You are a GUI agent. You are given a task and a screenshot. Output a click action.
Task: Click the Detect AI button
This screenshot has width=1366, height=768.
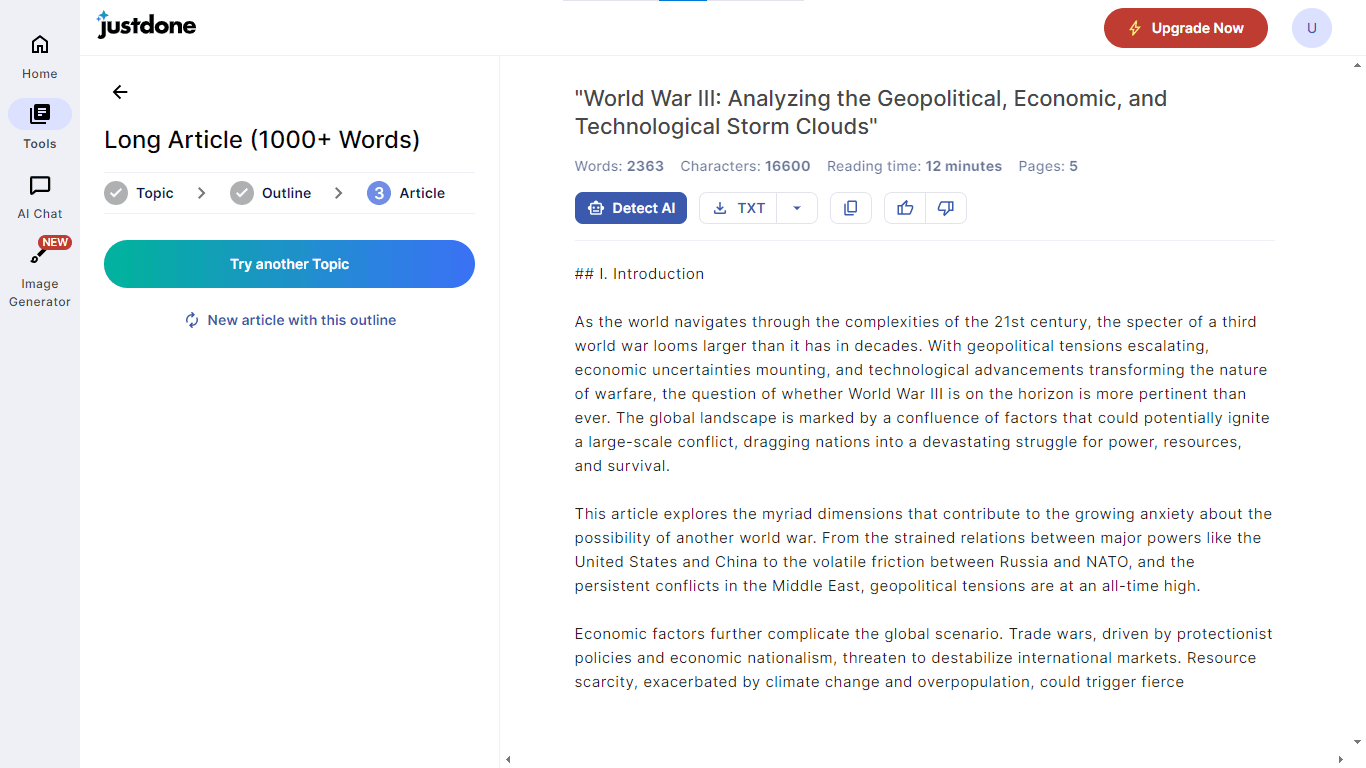coord(631,208)
